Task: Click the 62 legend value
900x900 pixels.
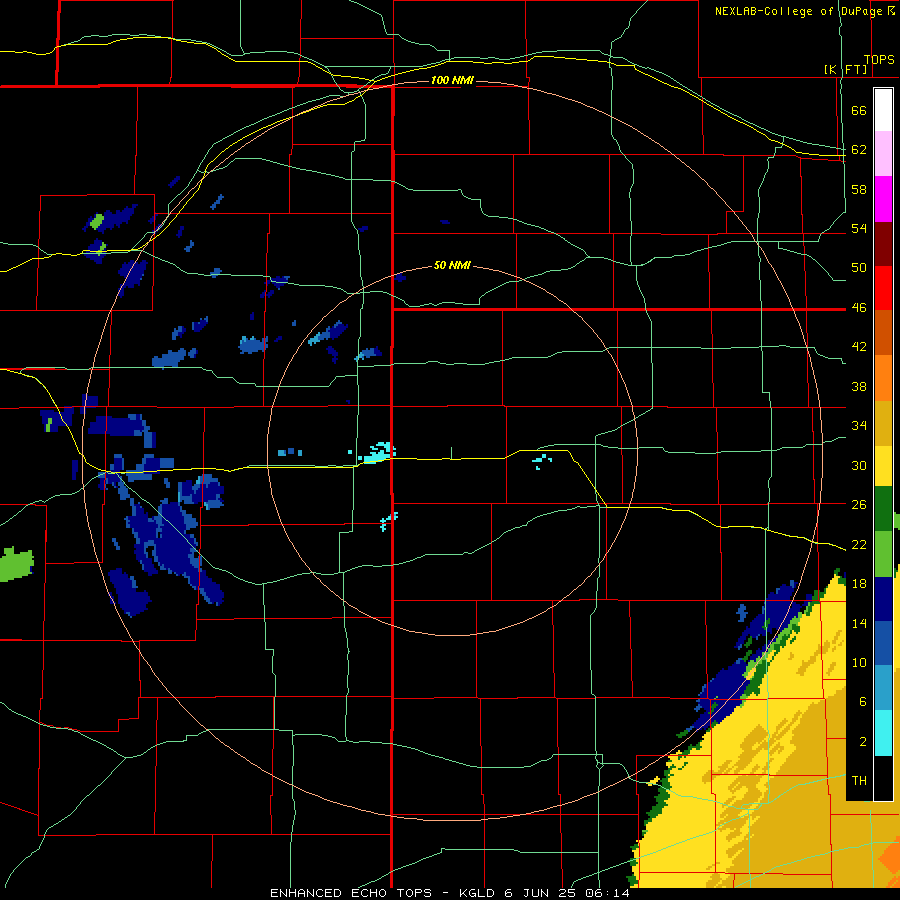Action: click(859, 150)
